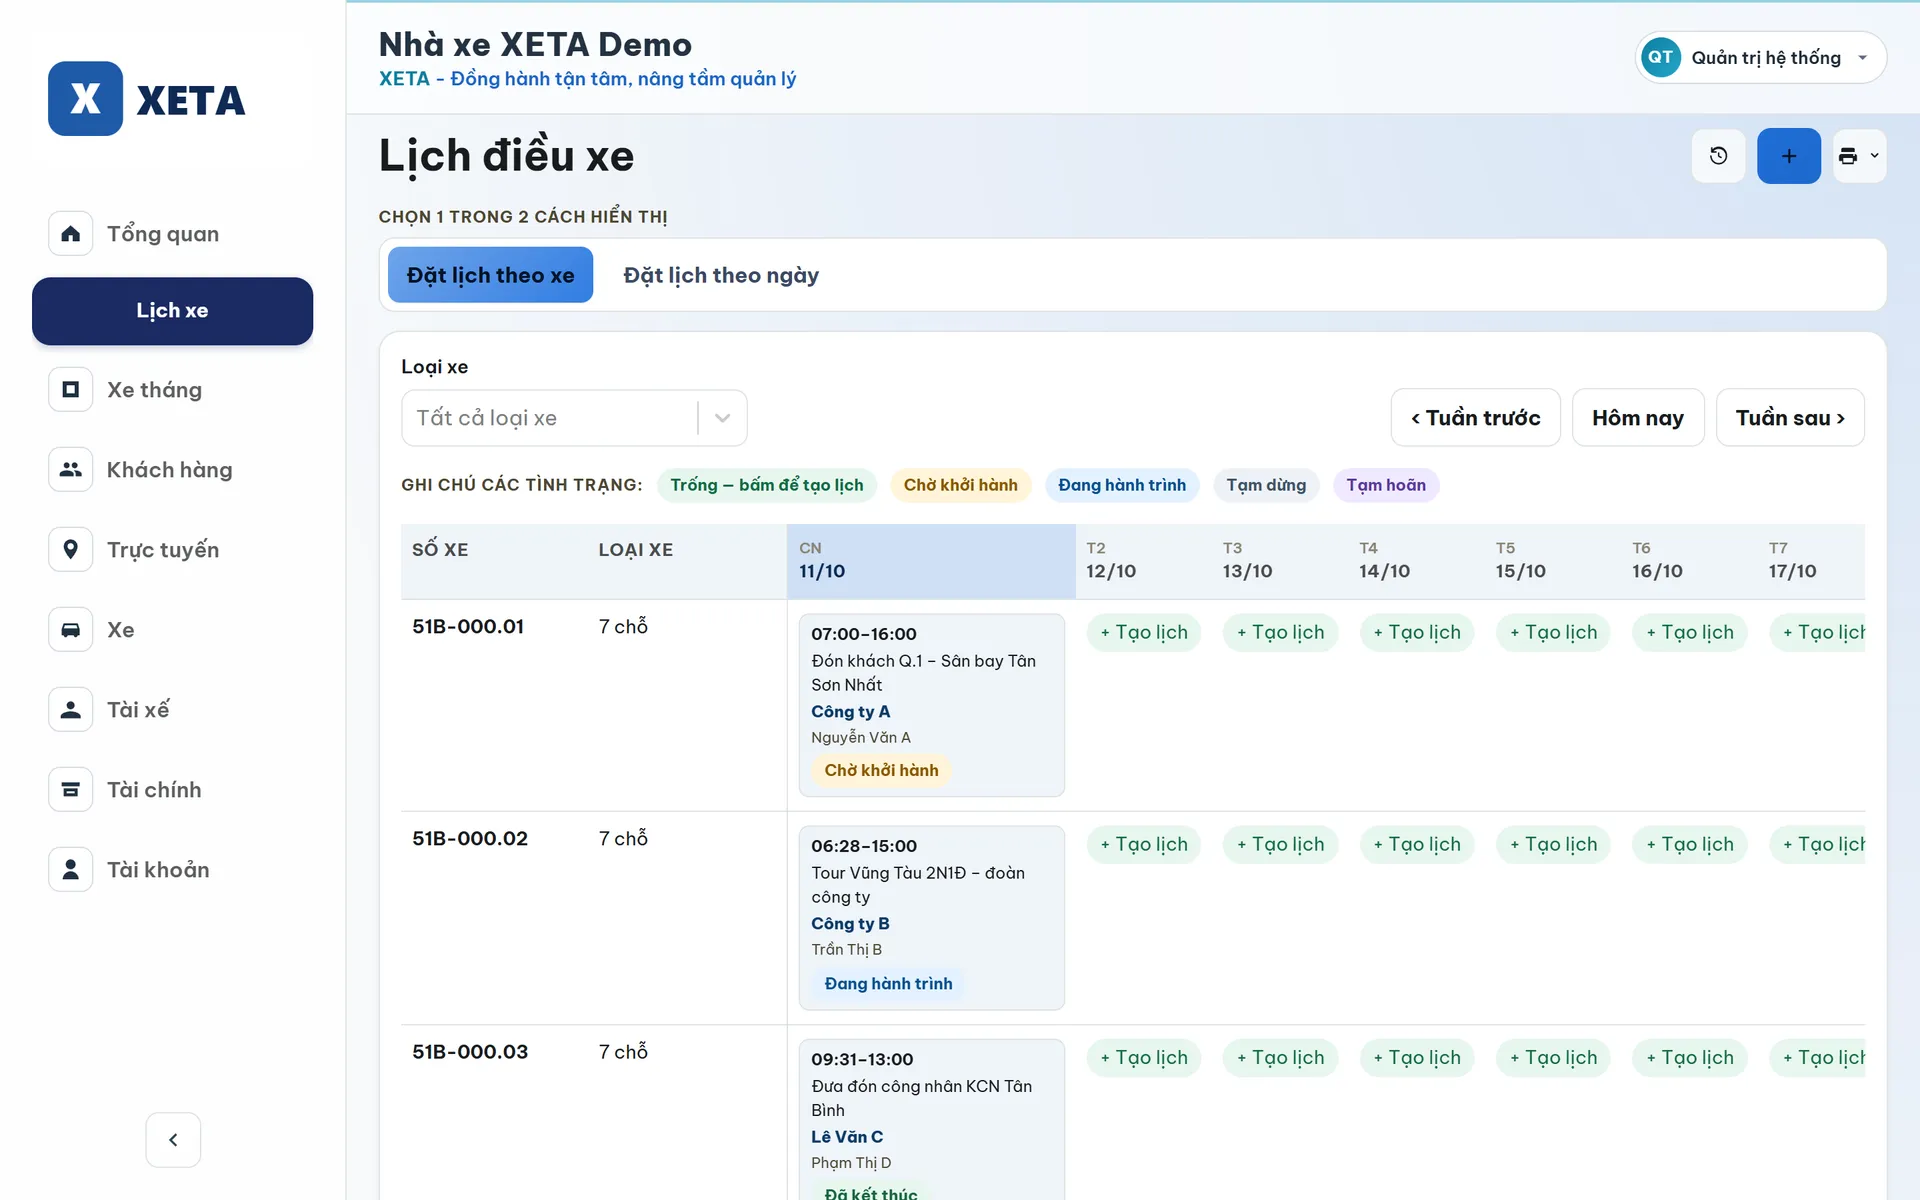Switch to Đặt lịch theo ngày tab

tap(721, 275)
